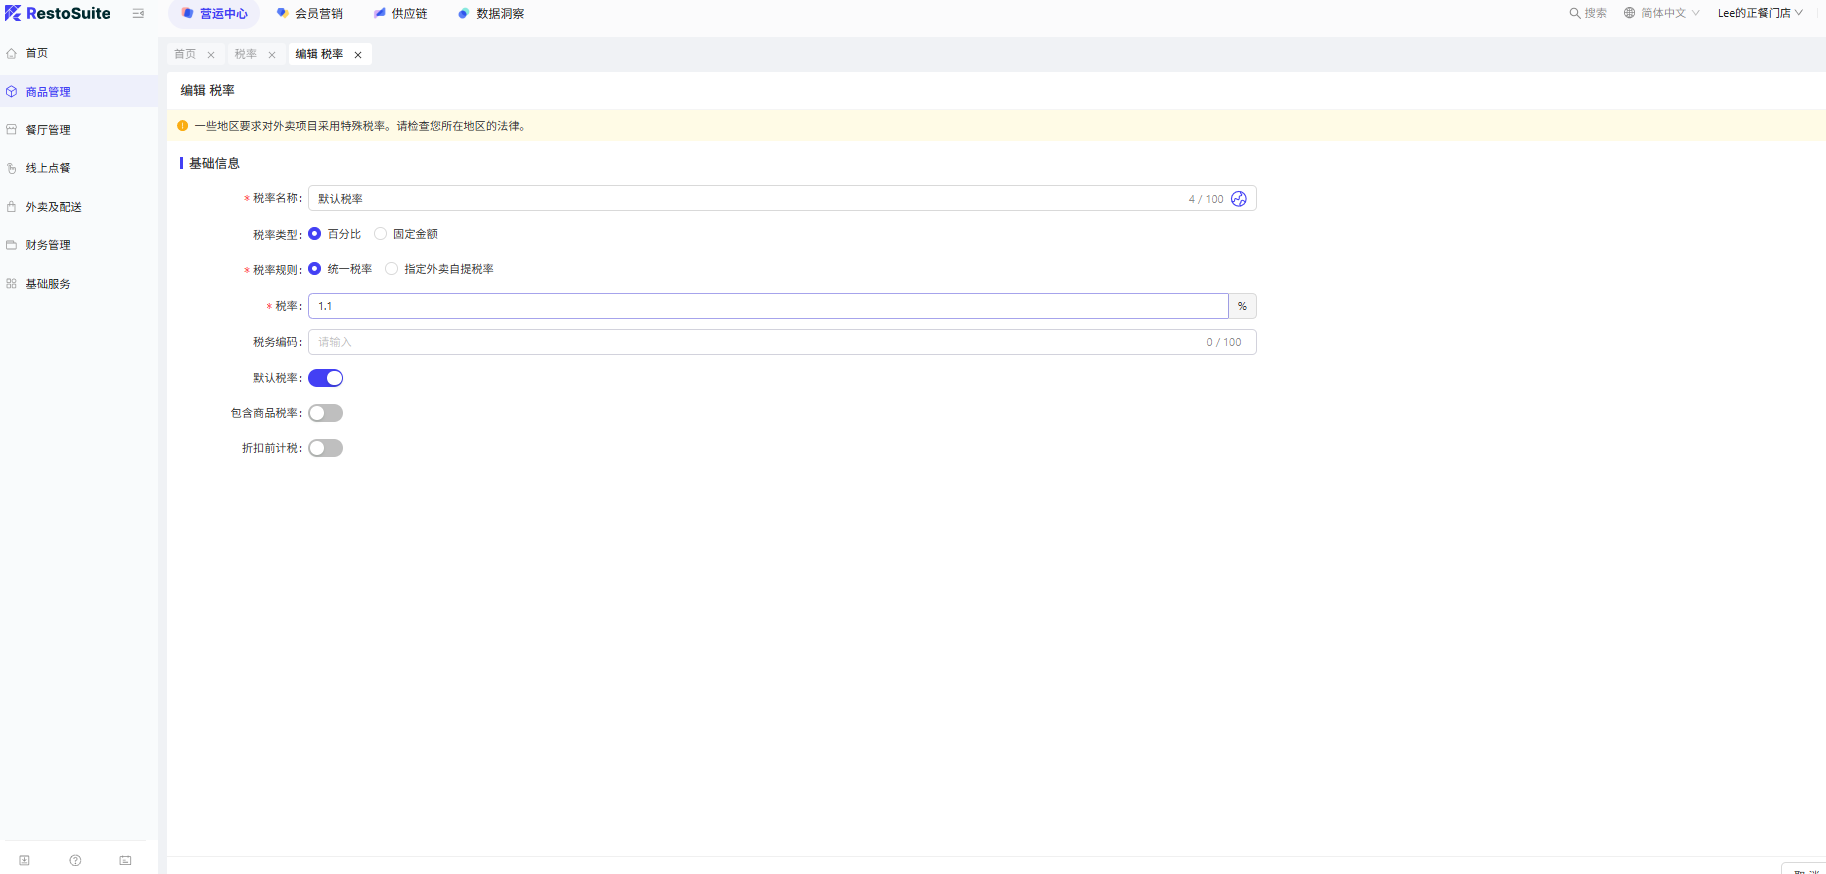Click the bottom-left sidebar download icon
The image size is (1826, 874).
pyautogui.click(x=25, y=860)
